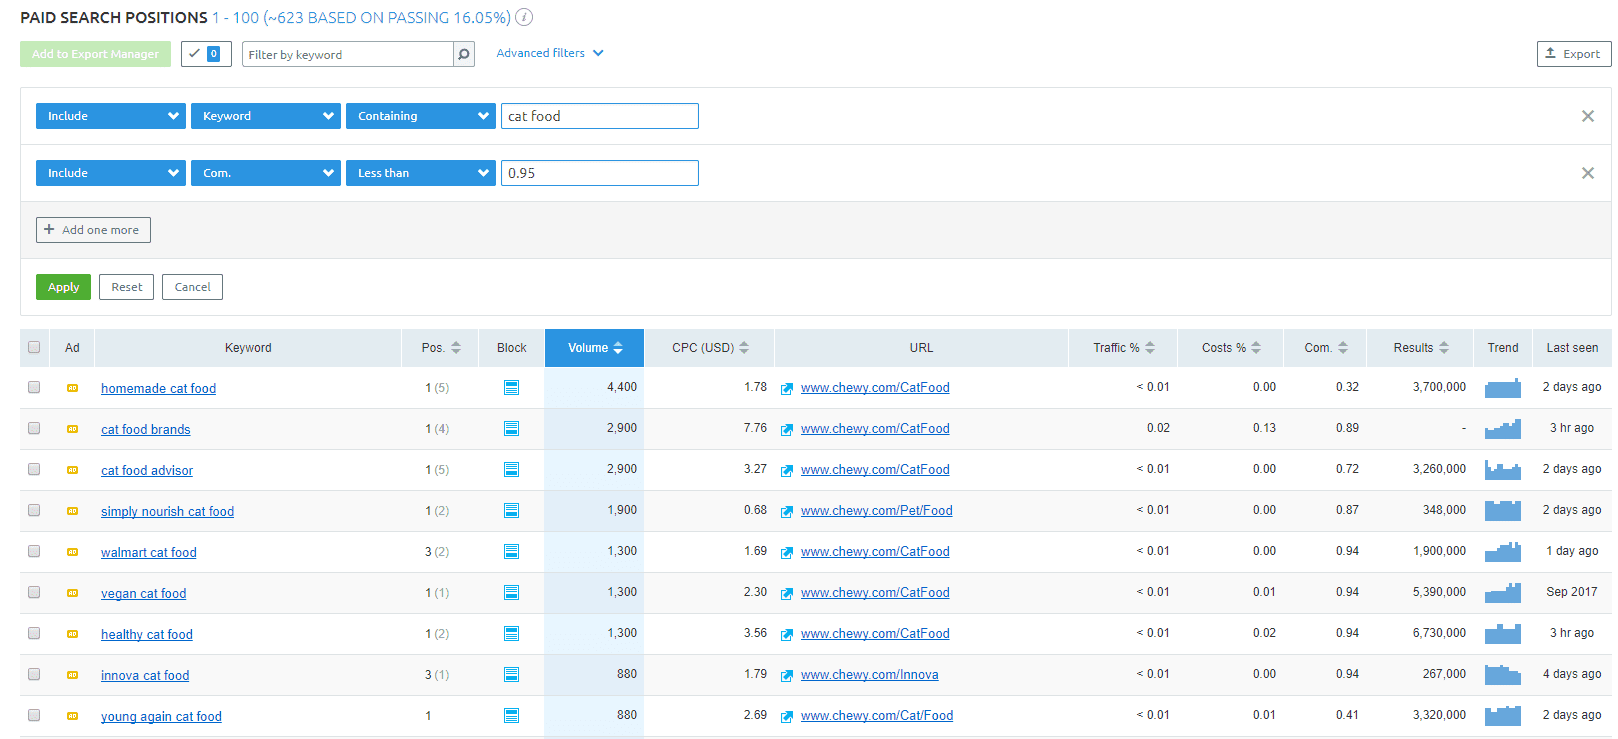Click the 0.95 filter value field
Image resolution: width=1618 pixels, height=739 pixels.
coord(600,173)
